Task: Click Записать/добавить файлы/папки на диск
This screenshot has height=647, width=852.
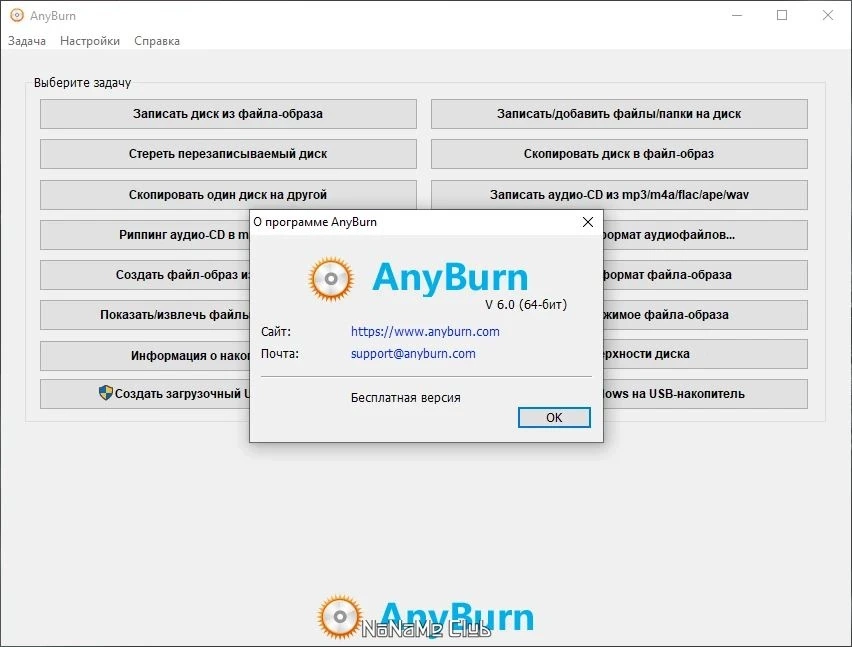Action: [x=619, y=114]
